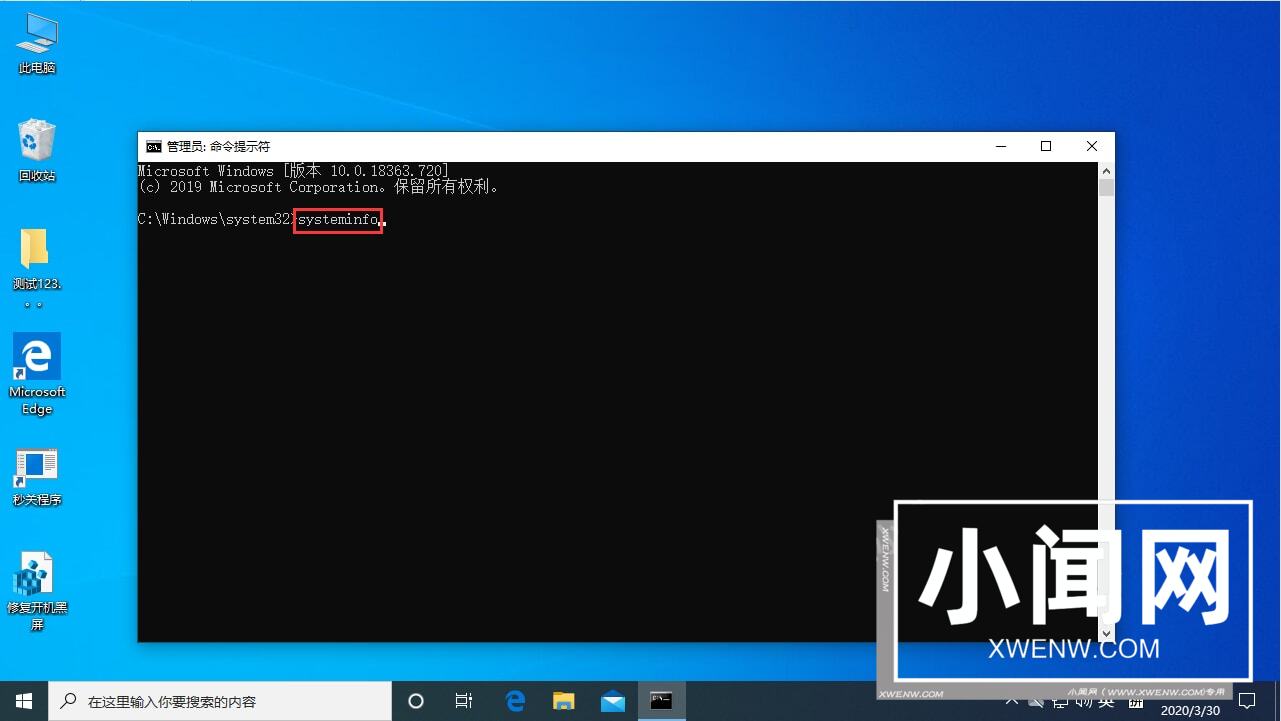This screenshot has height=721, width=1281.
Task: Click the console scrollbar down arrow
Action: click(x=1106, y=633)
